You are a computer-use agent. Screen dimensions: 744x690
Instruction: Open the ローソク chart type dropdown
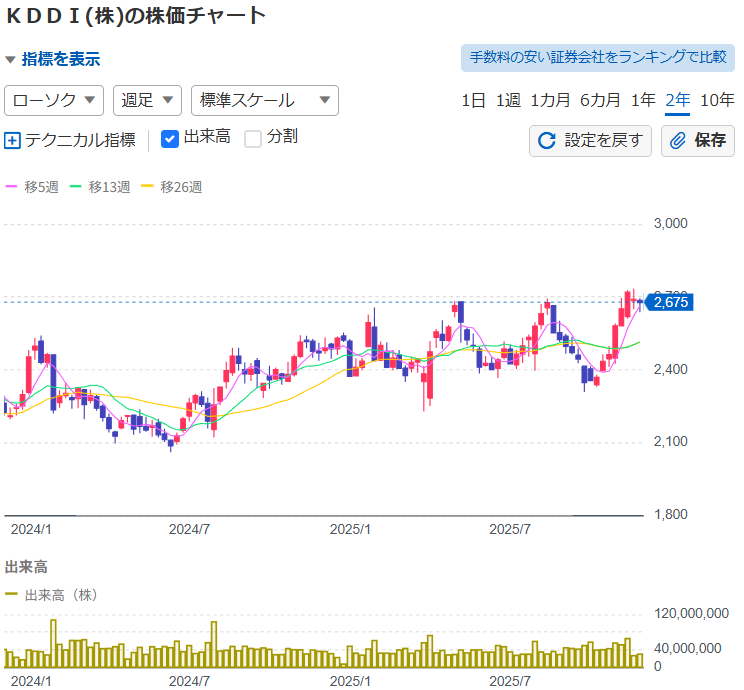tap(55, 100)
